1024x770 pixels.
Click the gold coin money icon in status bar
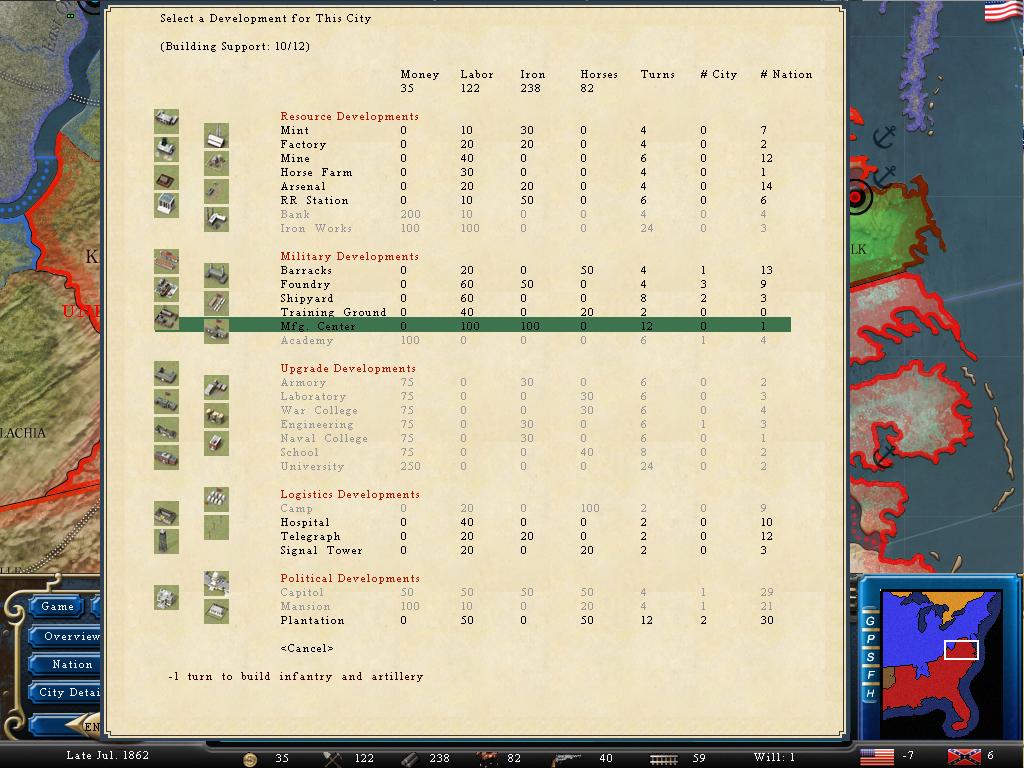(x=250, y=759)
